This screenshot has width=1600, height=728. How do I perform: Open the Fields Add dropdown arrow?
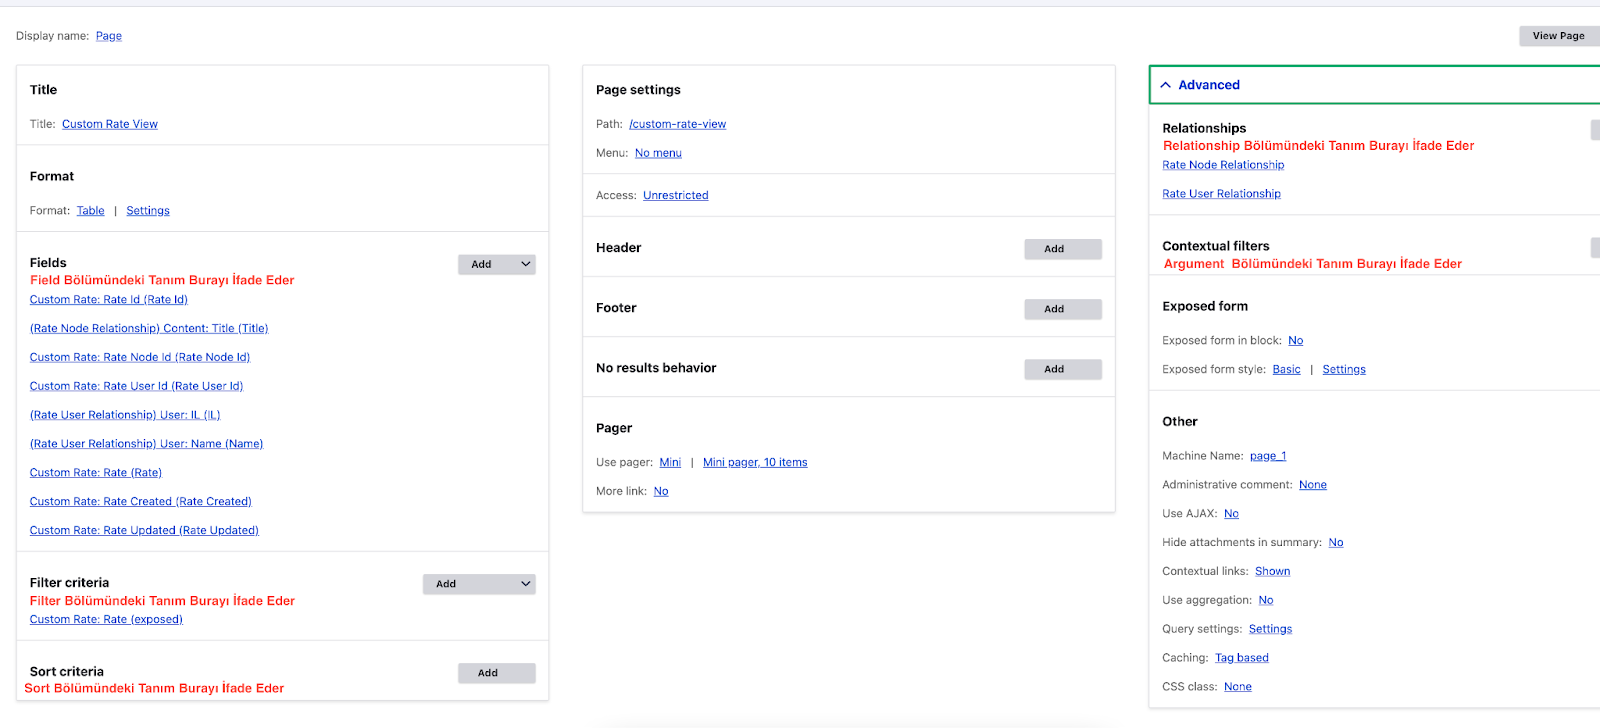click(525, 264)
